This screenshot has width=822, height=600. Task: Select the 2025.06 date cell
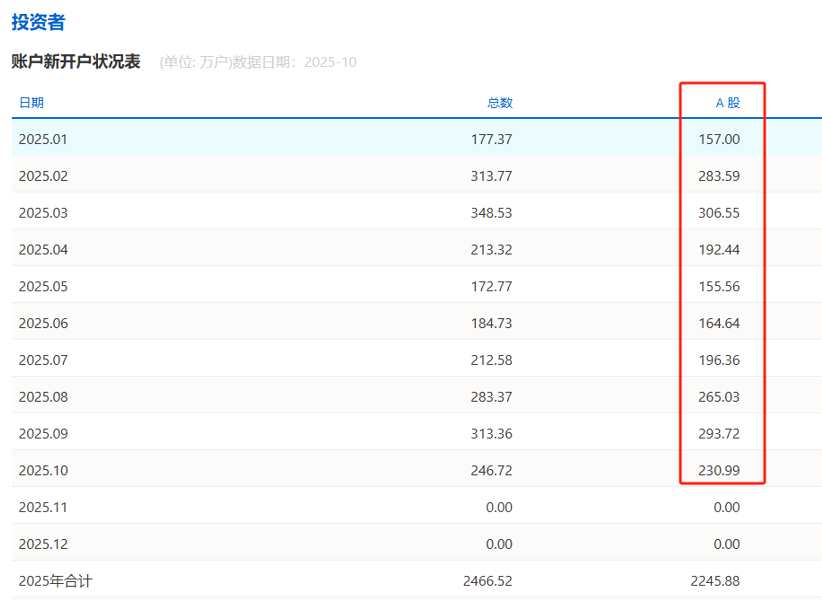(x=43, y=323)
